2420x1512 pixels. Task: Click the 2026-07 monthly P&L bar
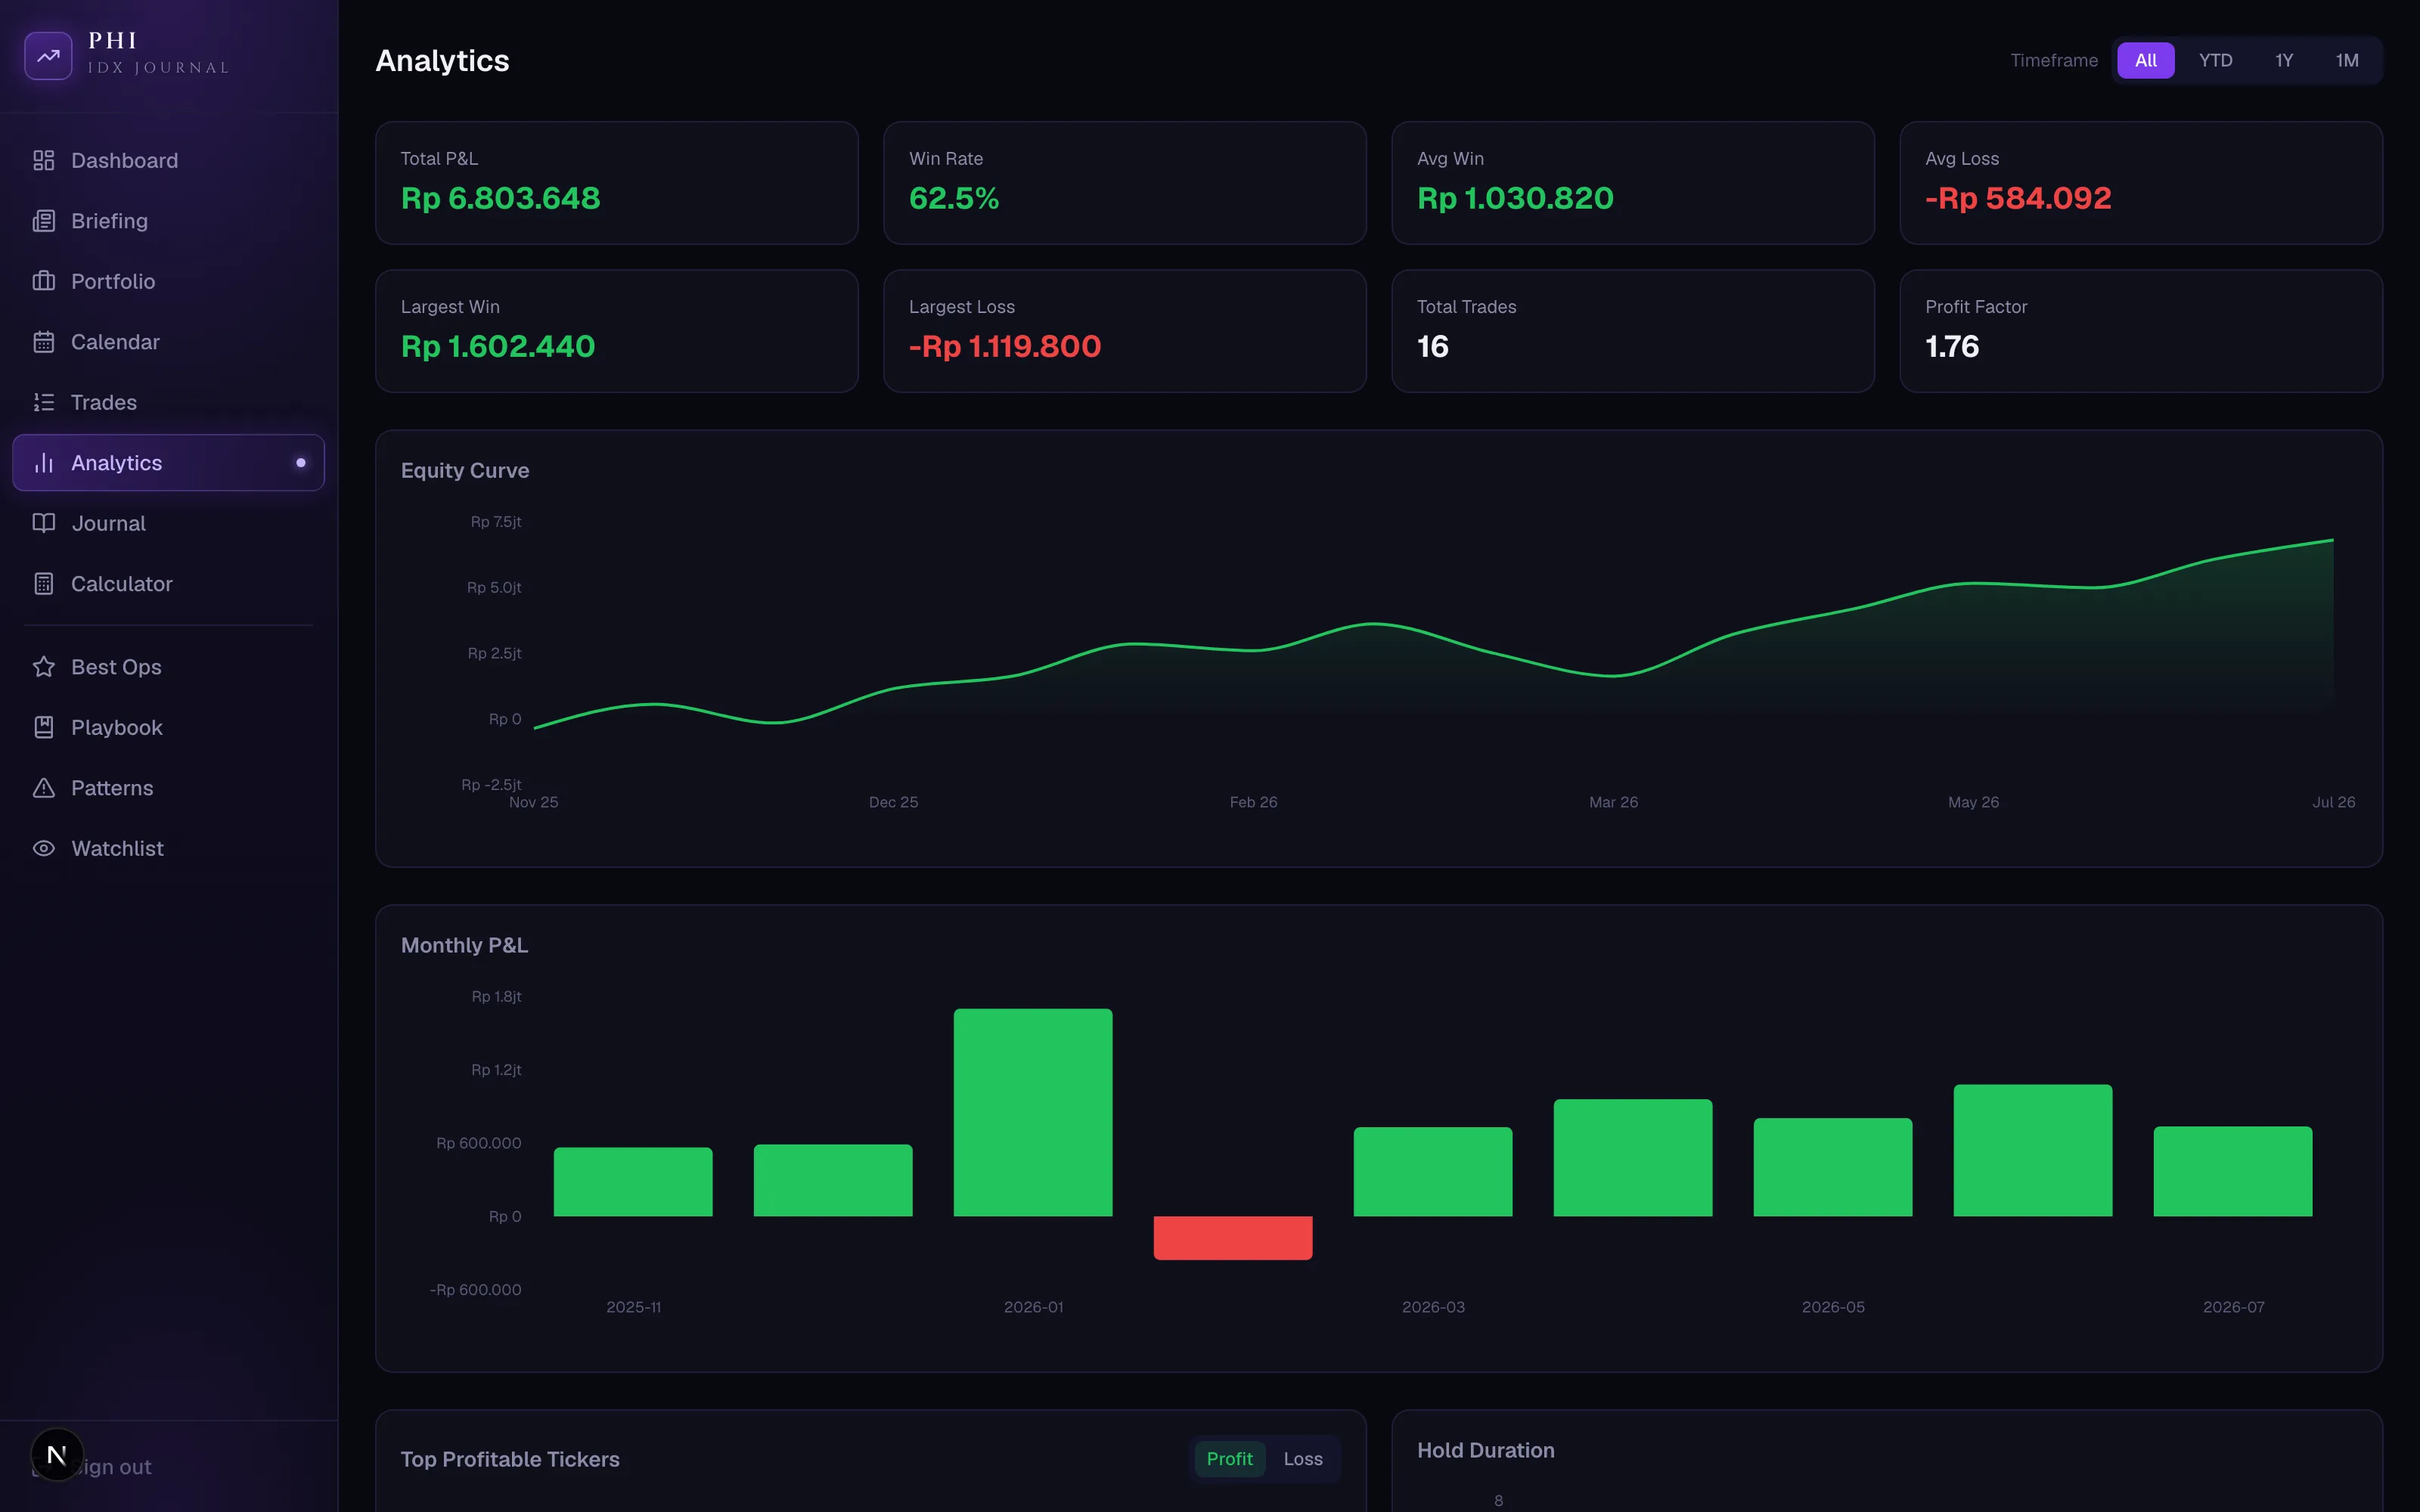tap(2232, 1171)
